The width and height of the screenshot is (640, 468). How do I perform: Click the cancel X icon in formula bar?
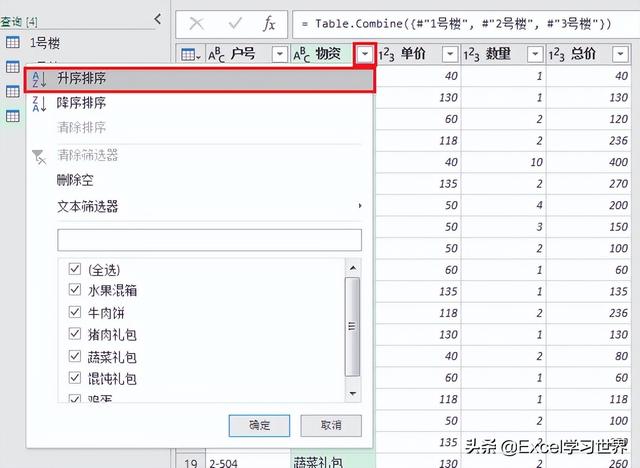pos(196,24)
